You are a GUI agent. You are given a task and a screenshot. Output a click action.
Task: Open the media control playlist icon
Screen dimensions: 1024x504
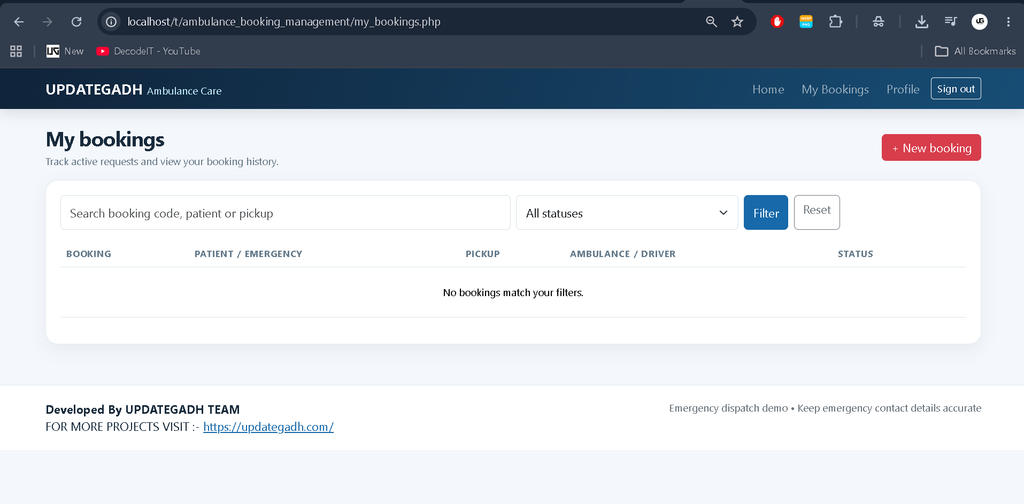coord(950,22)
